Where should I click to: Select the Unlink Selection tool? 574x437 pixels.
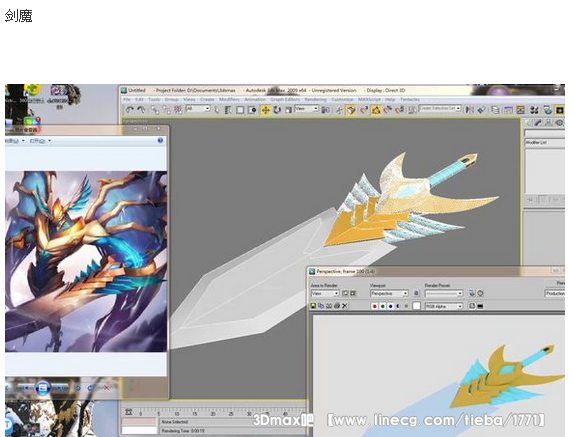[167, 109]
